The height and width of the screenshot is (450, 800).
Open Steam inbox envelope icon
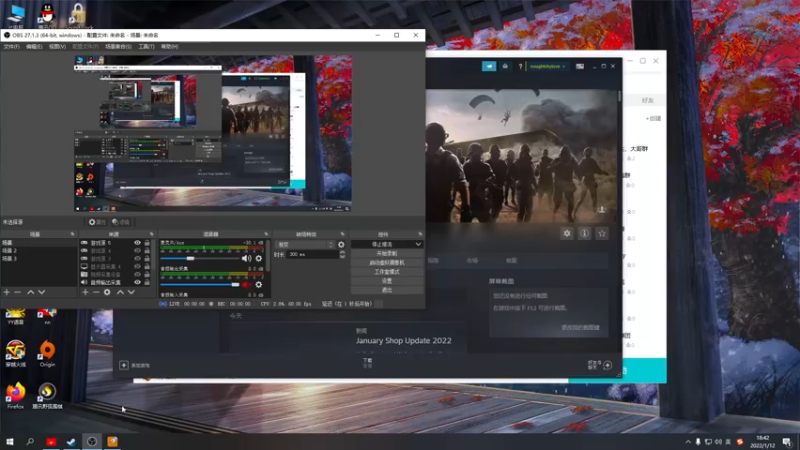(x=505, y=66)
